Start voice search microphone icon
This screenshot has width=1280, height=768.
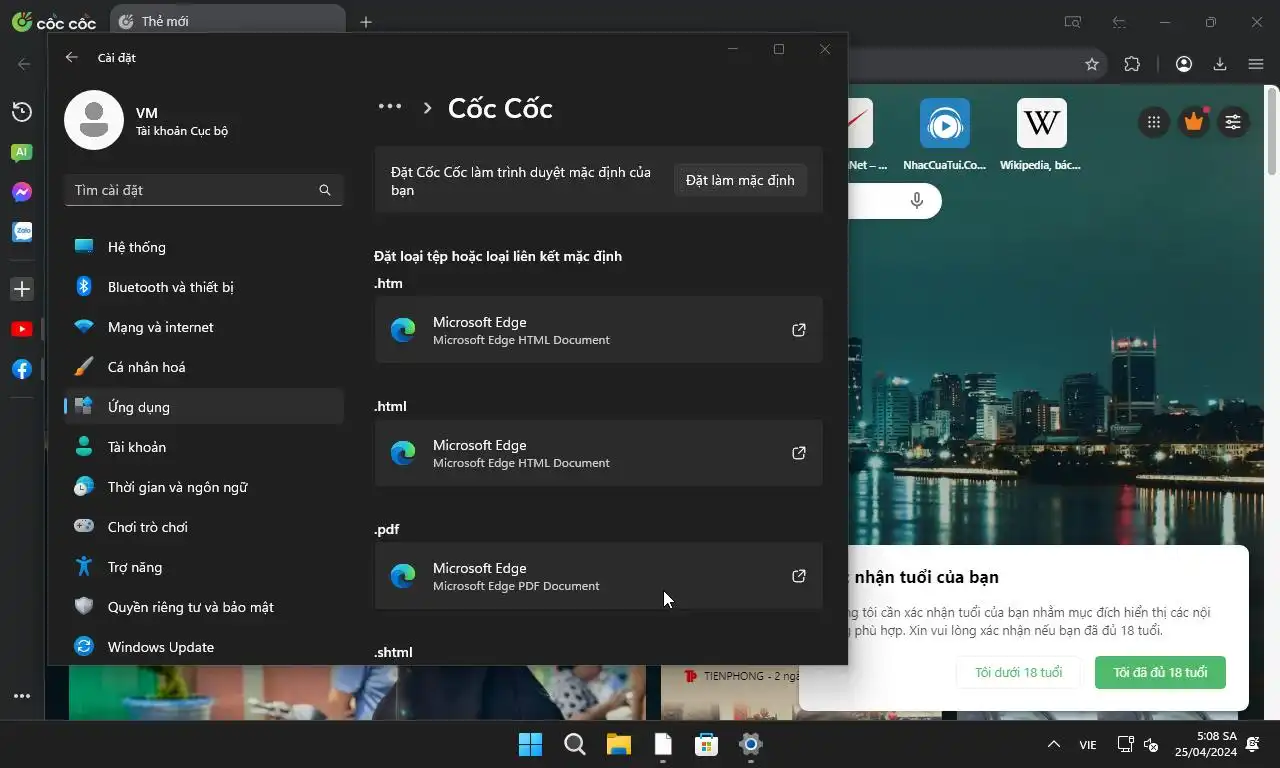(x=917, y=201)
